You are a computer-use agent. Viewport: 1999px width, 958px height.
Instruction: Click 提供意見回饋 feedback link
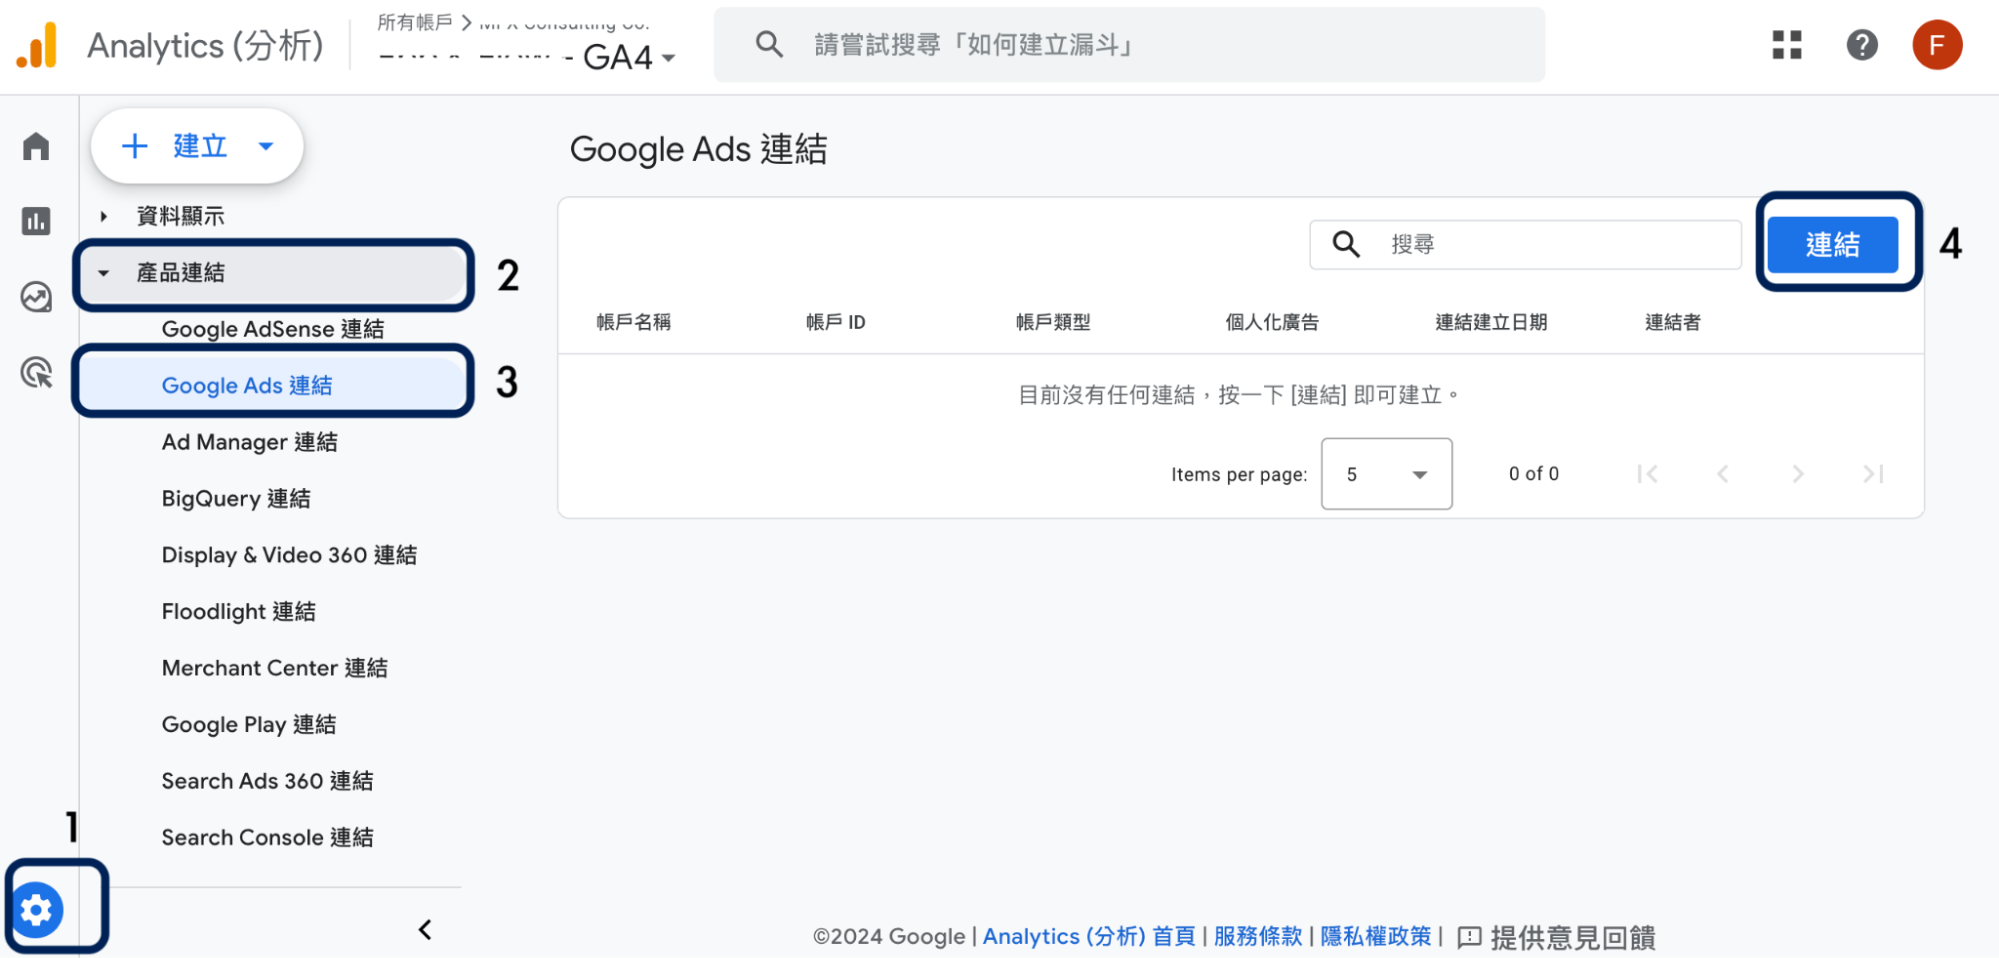tap(1572, 937)
